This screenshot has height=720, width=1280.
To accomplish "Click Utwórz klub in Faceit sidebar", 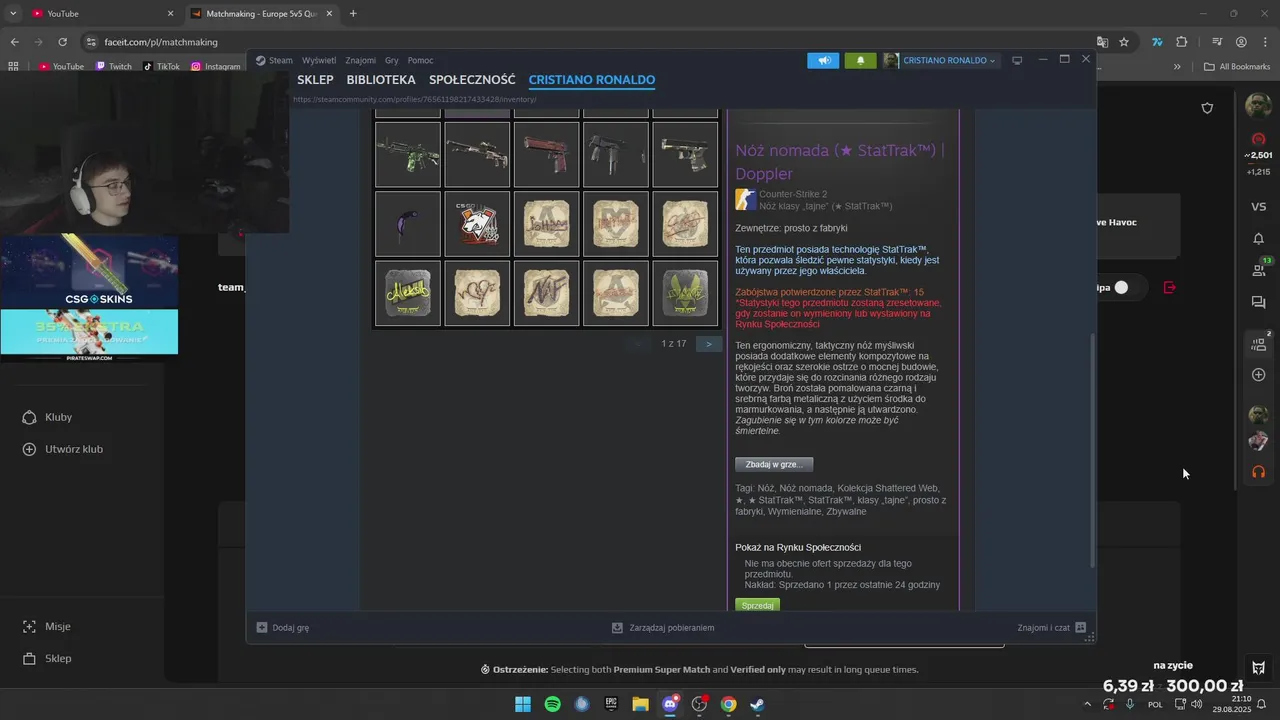I will click(x=63, y=449).
